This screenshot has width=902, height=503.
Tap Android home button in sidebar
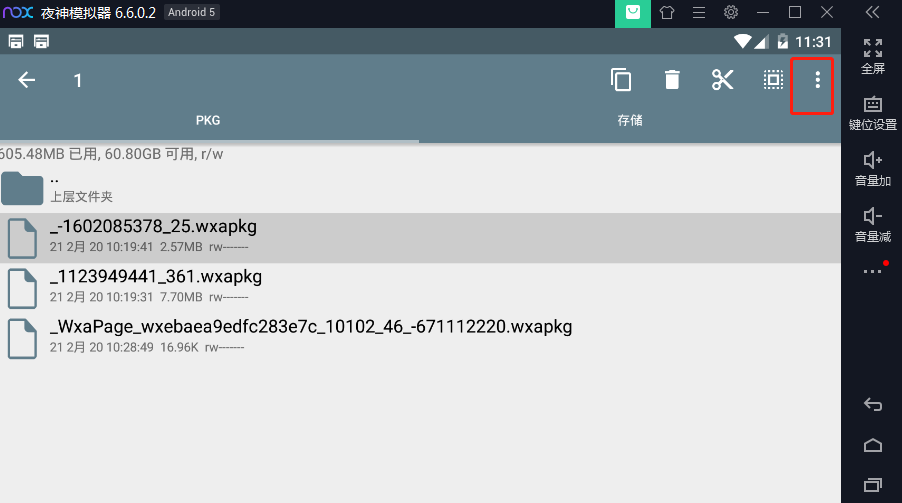(873, 445)
